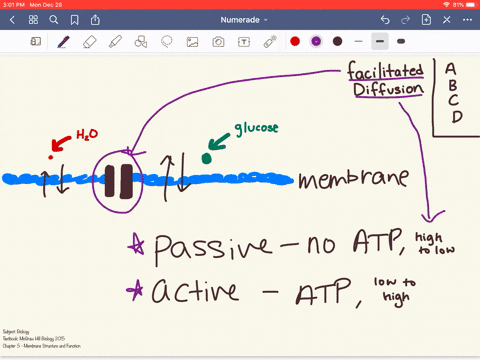Select the Lasso tool

point(167,42)
